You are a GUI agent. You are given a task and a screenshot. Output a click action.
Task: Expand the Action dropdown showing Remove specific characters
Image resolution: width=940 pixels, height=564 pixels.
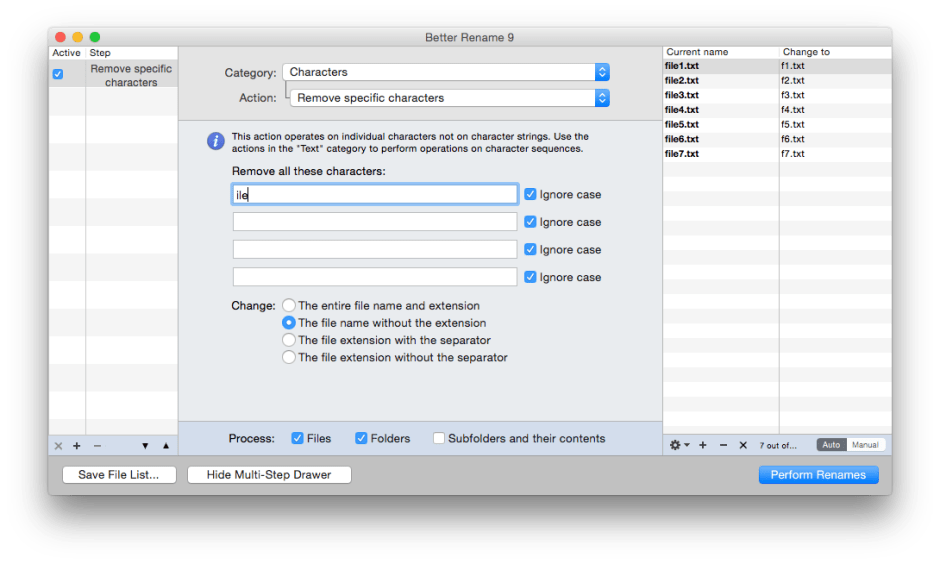[450, 98]
